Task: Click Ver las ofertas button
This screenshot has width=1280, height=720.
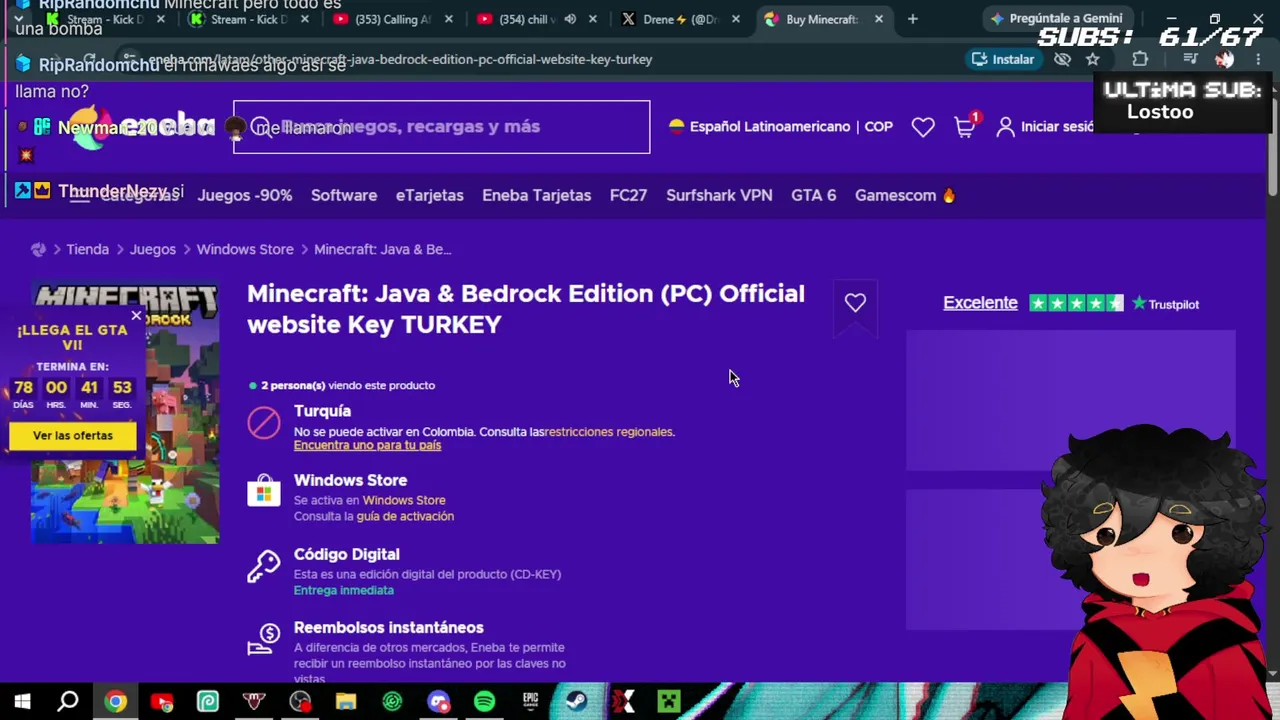Action: (73, 436)
